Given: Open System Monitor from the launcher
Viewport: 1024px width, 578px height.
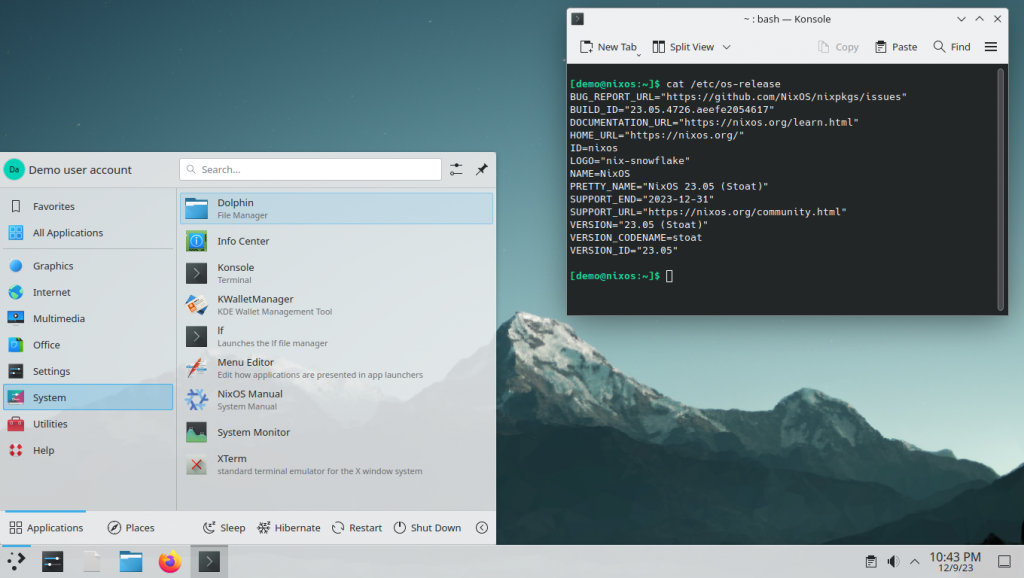Looking at the screenshot, I should [253, 432].
